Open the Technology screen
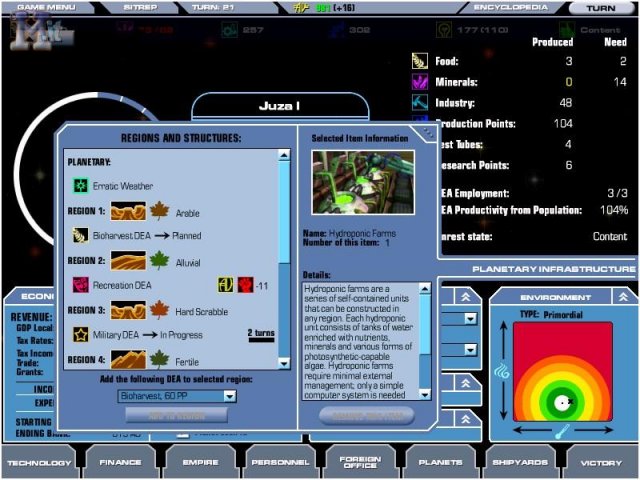The image size is (640, 480). [40, 462]
